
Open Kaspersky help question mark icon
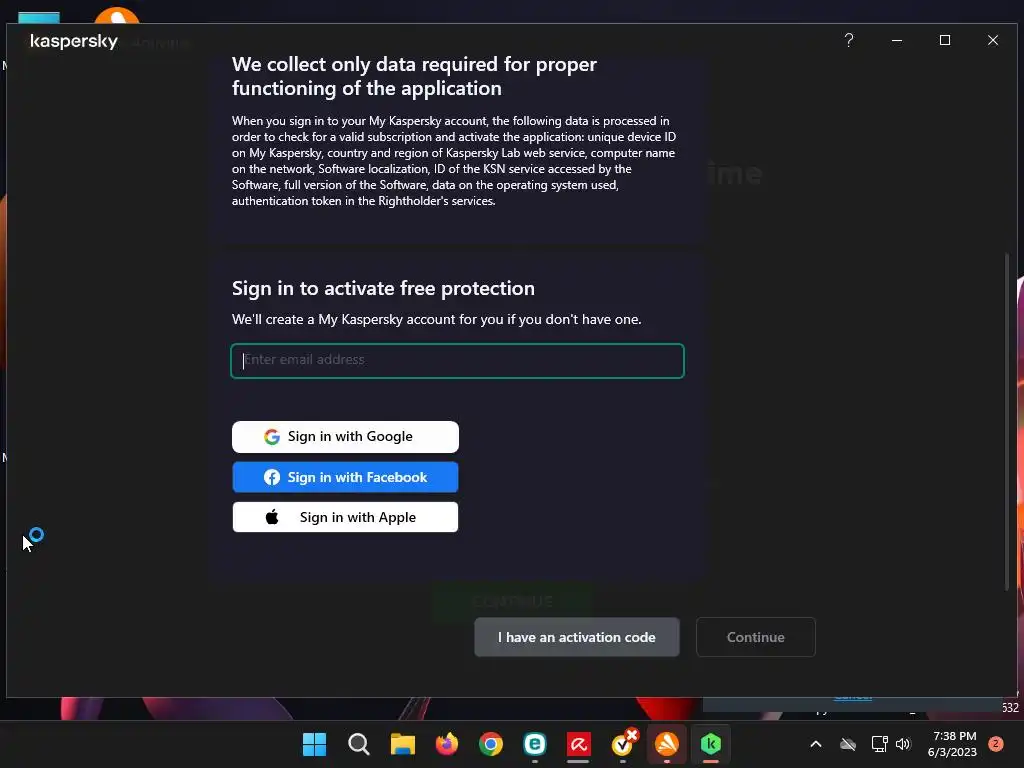[x=848, y=40]
